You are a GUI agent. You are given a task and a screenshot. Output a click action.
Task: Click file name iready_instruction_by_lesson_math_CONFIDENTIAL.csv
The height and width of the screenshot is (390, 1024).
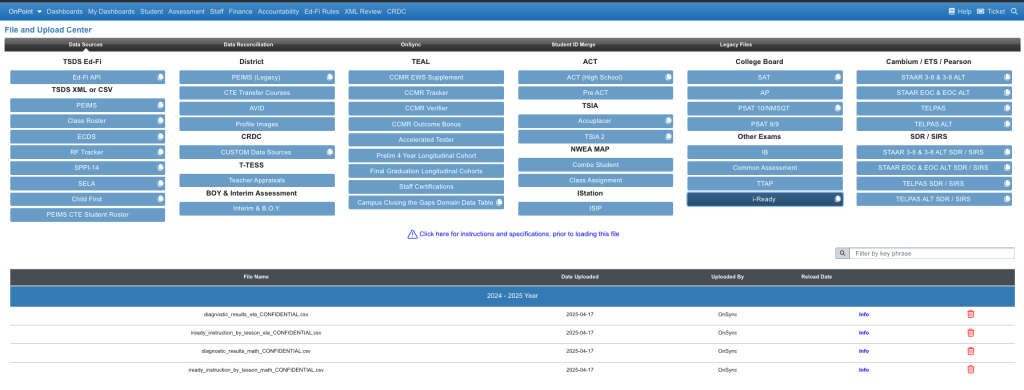pyautogui.click(x=256, y=370)
